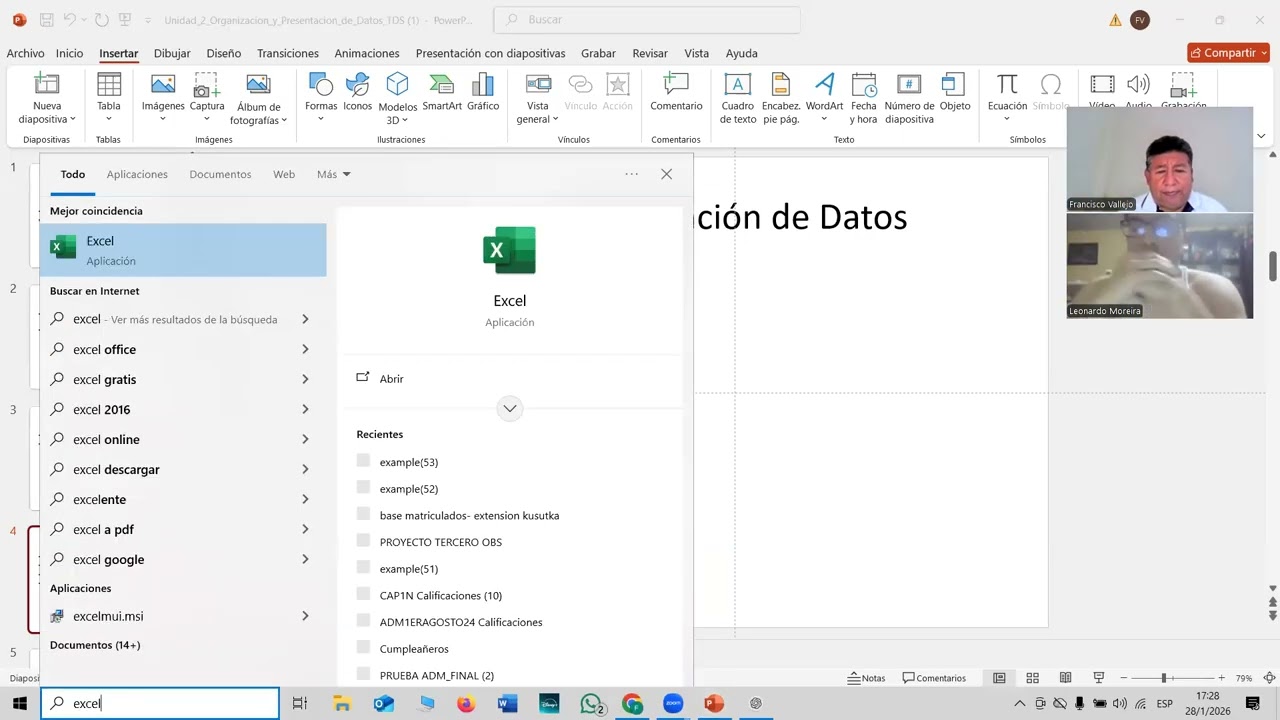
Task: Switch to the Aplicaciones search tab
Action: click(x=137, y=174)
